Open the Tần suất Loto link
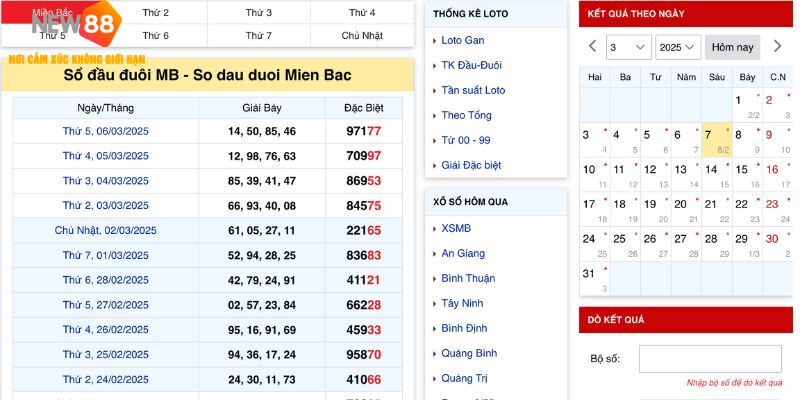 pos(473,90)
